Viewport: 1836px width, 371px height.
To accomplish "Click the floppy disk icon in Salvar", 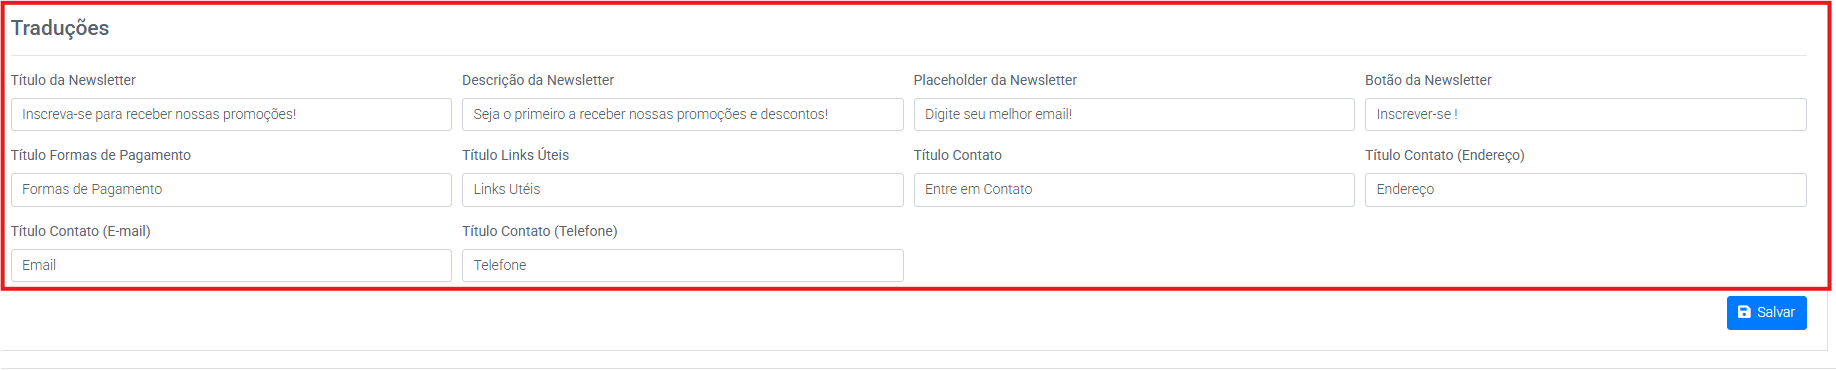I will pyautogui.click(x=1744, y=312).
